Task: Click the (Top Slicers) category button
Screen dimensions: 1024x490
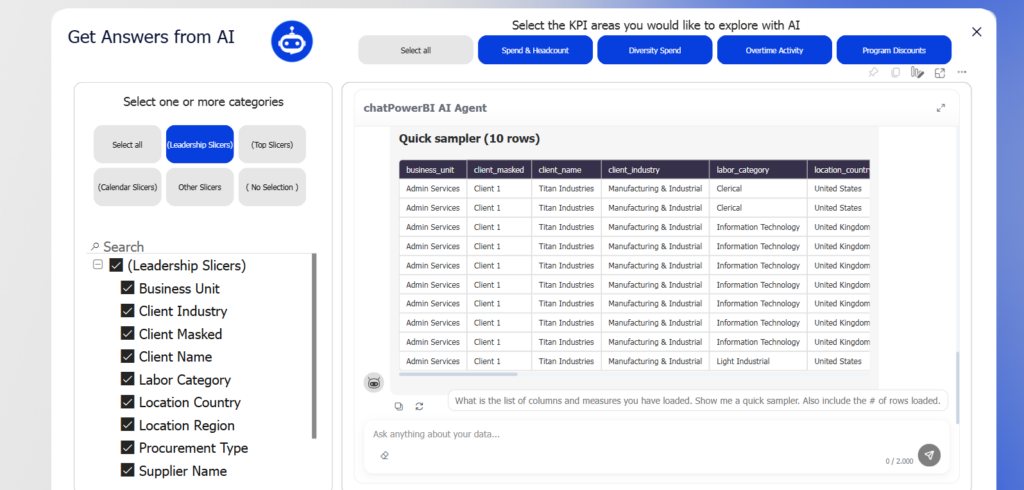Action: [x=272, y=144]
